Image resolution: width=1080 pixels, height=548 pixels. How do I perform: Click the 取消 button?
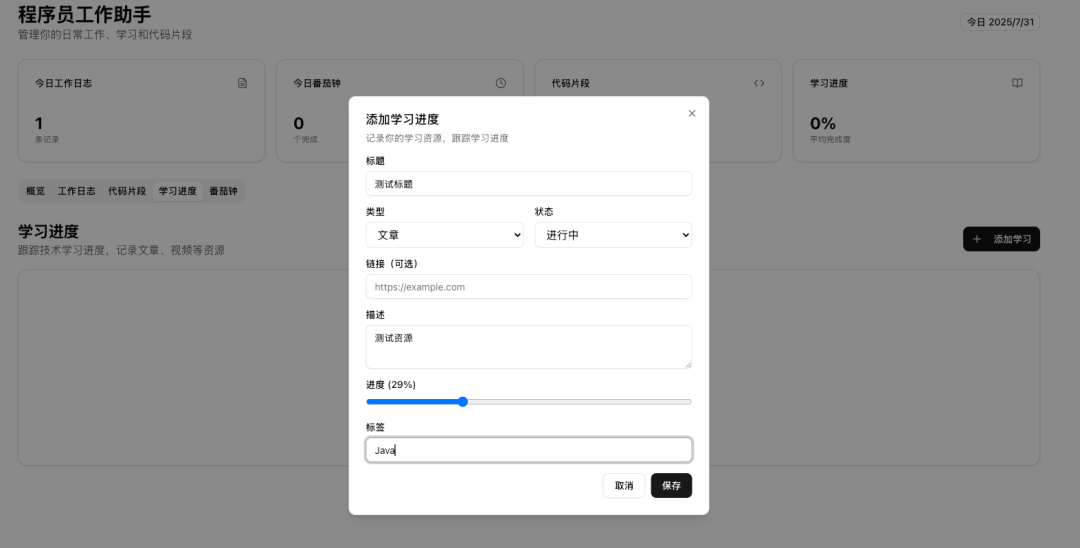point(624,486)
